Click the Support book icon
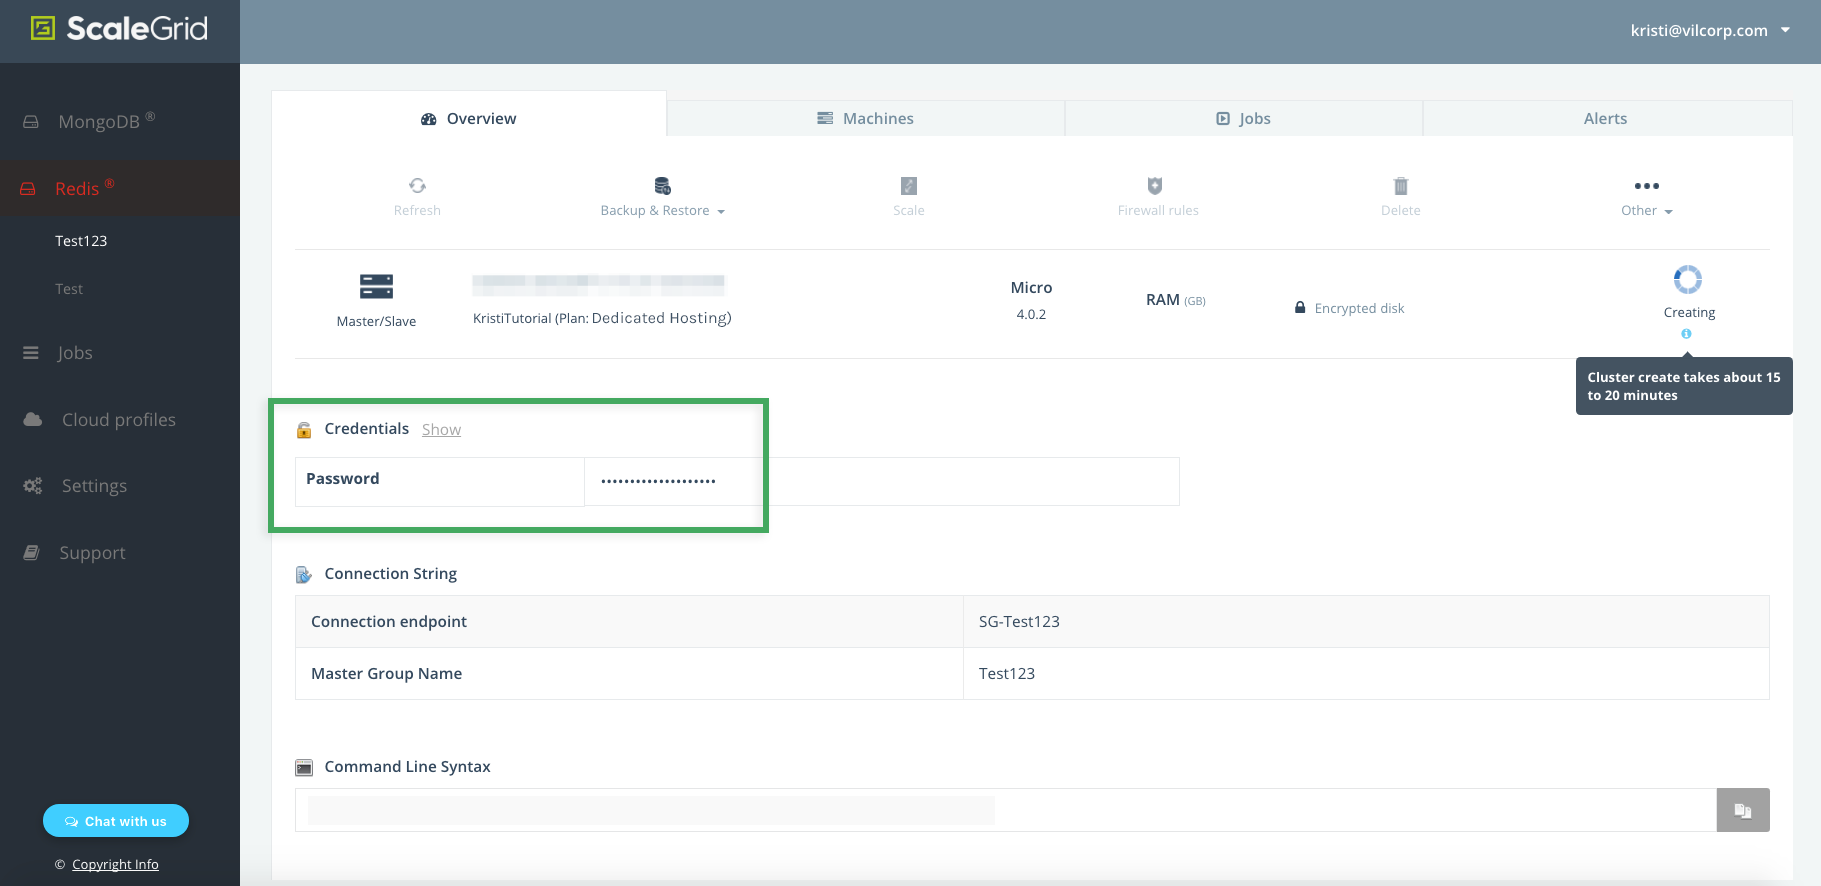Image resolution: width=1821 pixels, height=886 pixels. coord(31,552)
